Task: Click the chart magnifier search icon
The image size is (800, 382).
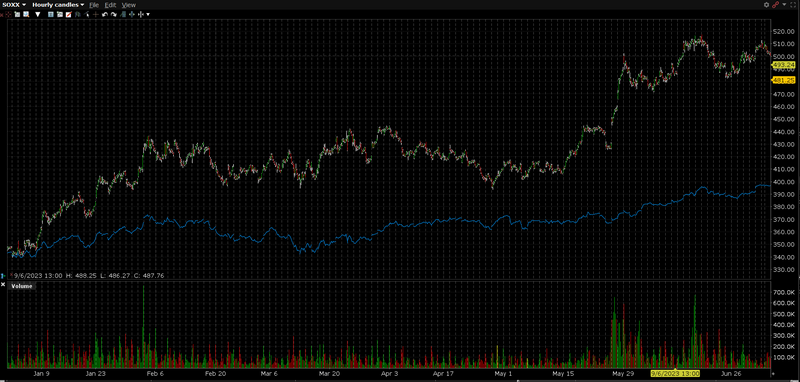Action: (26, 14)
